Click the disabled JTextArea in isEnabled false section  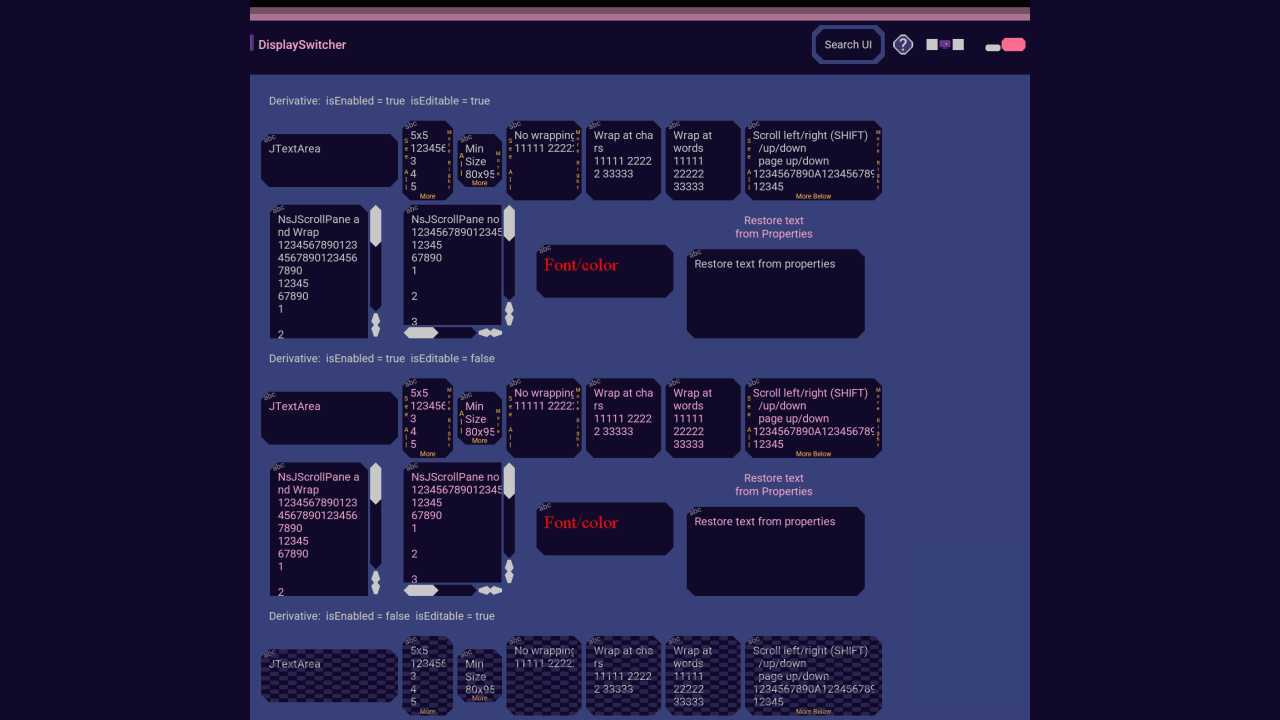pyautogui.click(x=329, y=676)
